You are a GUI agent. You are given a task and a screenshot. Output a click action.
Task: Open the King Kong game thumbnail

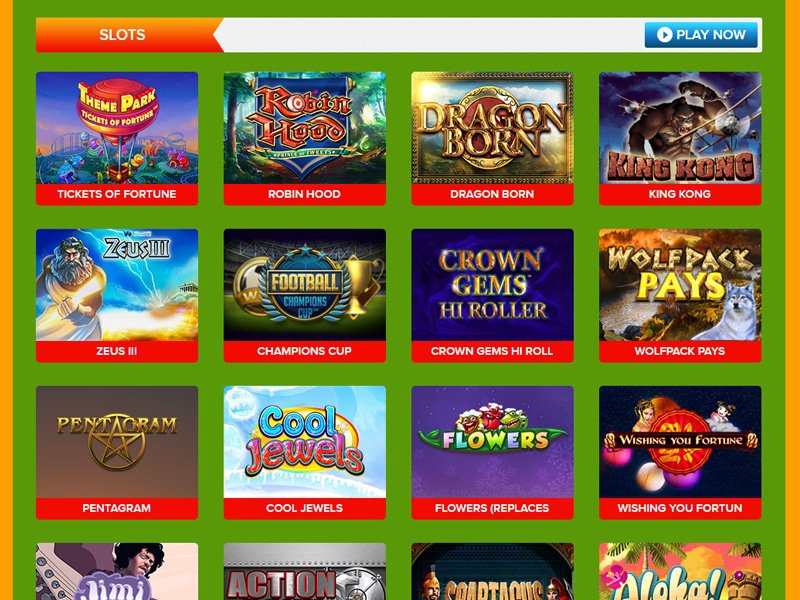pos(680,128)
